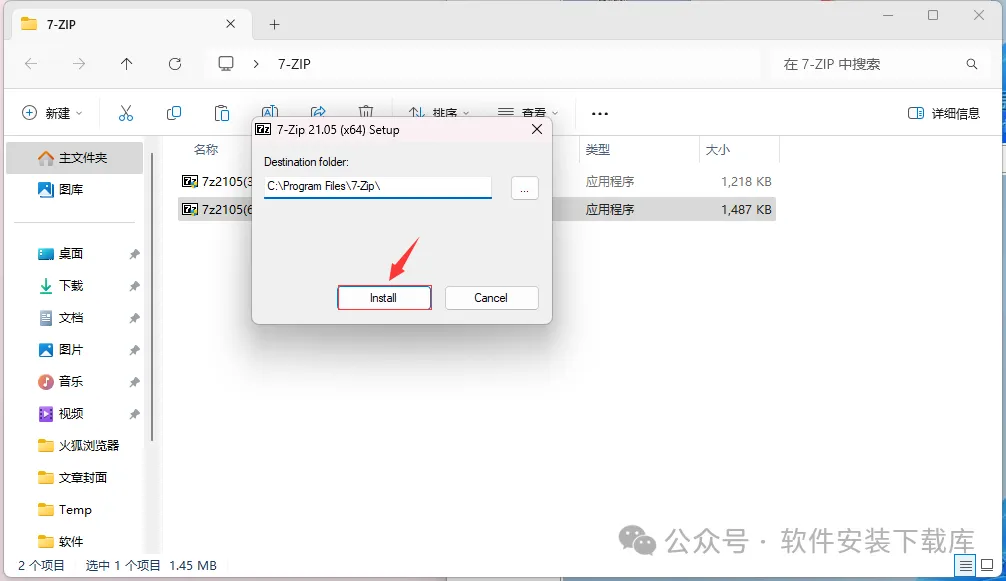Open the 新建 (New) dropdown

52,114
